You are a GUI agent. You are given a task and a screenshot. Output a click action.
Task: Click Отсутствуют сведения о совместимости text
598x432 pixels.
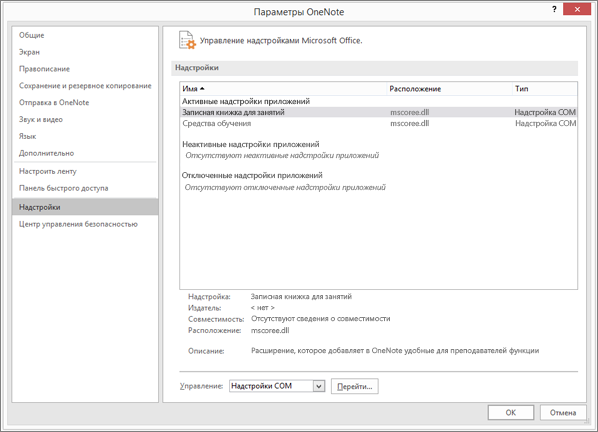click(x=320, y=319)
